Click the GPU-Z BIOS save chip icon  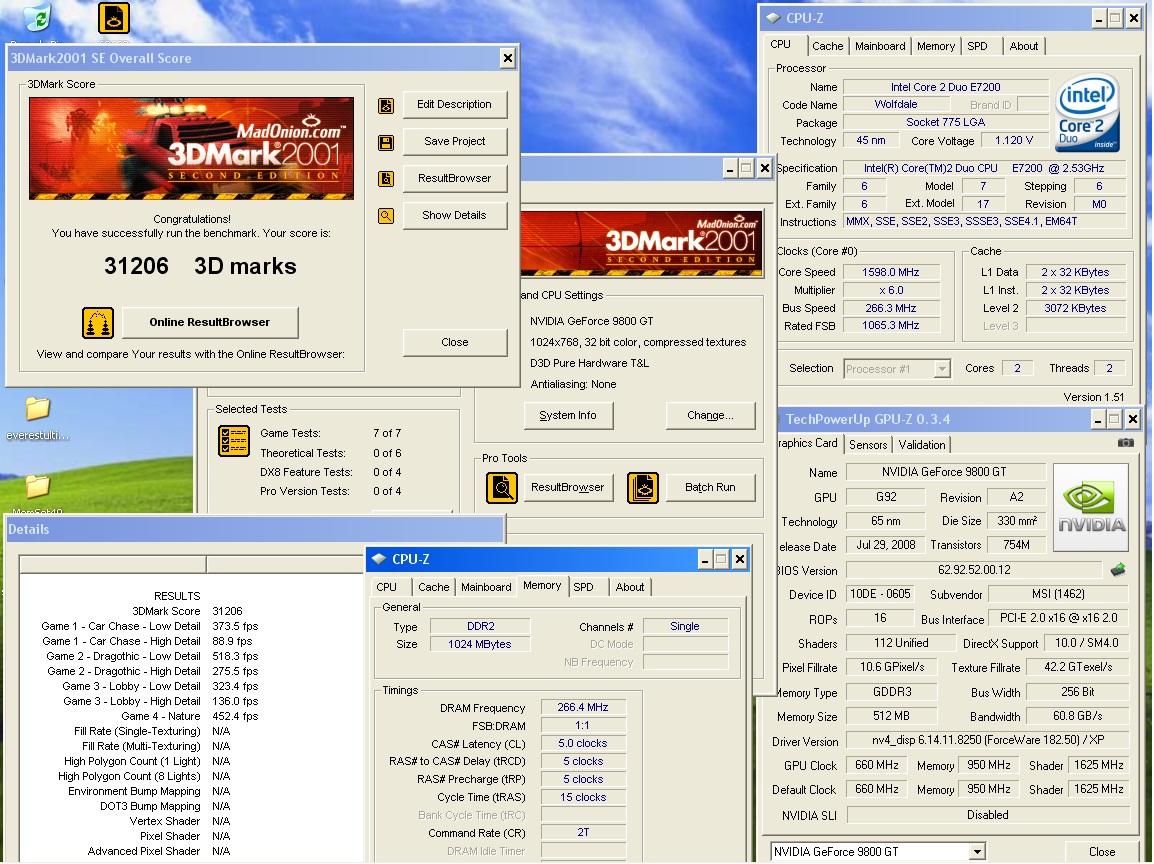(1117, 570)
